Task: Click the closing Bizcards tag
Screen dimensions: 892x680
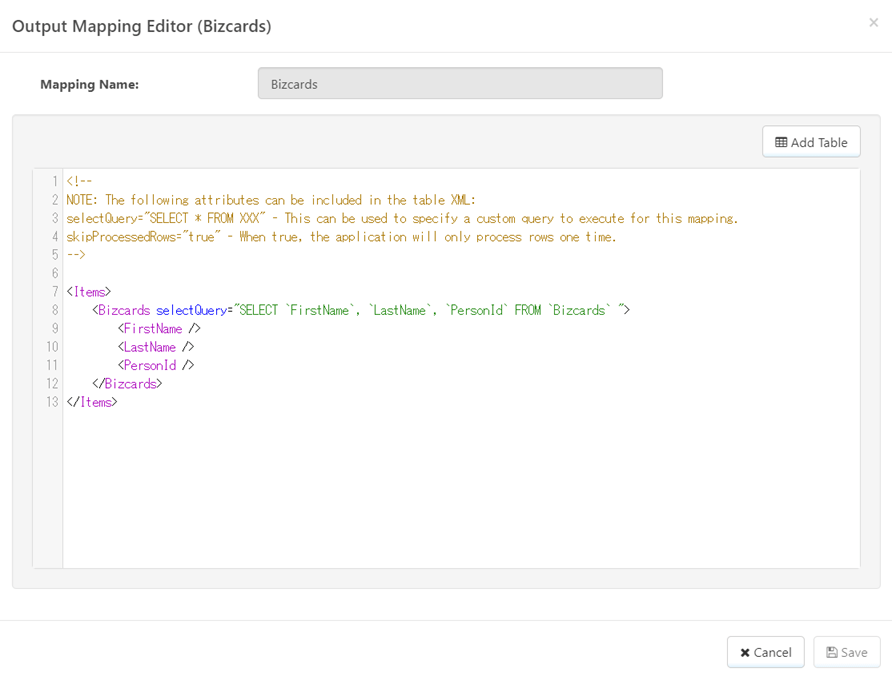Action: 129,384
